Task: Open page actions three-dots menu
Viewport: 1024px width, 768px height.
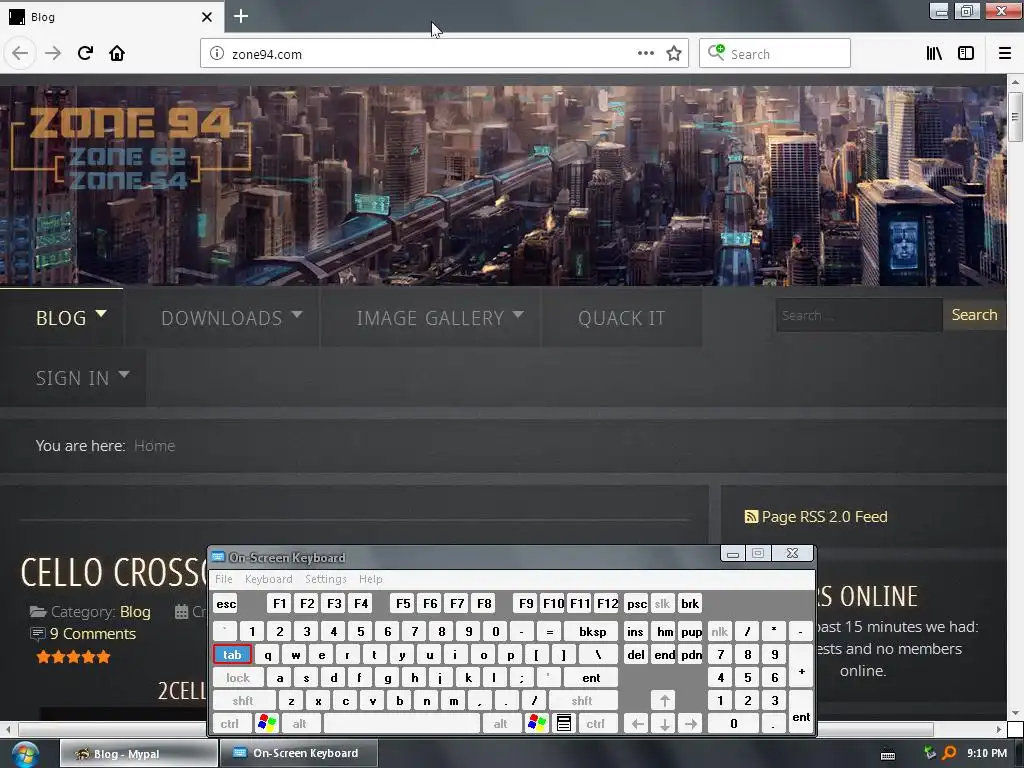Action: pyautogui.click(x=646, y=53)
